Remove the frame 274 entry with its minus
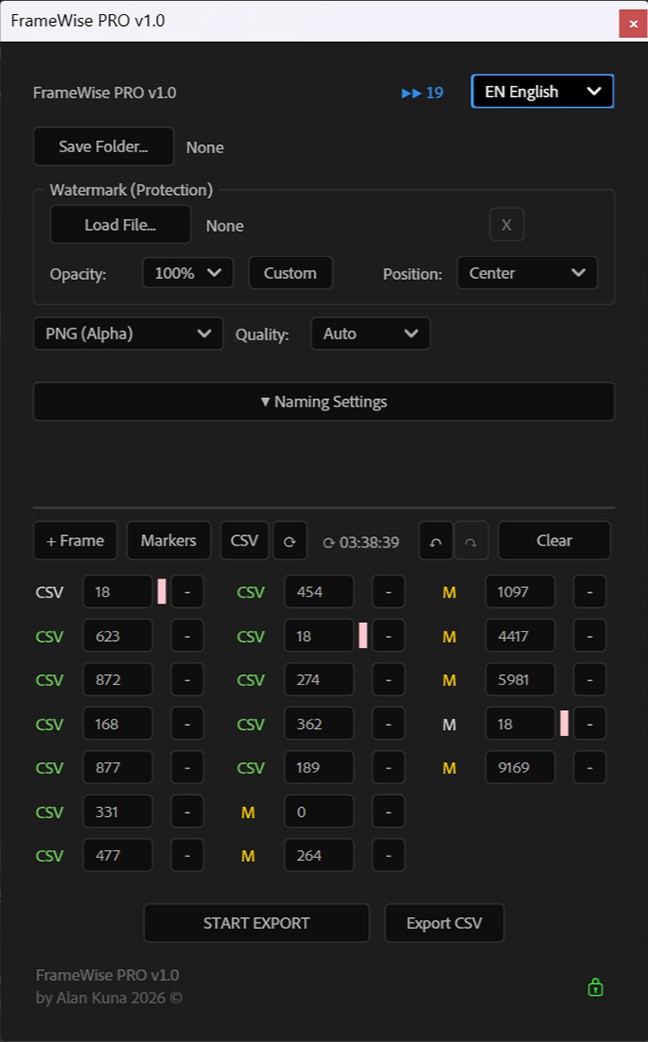This screenshot has width=648, height=1042. tap(388, 680)
